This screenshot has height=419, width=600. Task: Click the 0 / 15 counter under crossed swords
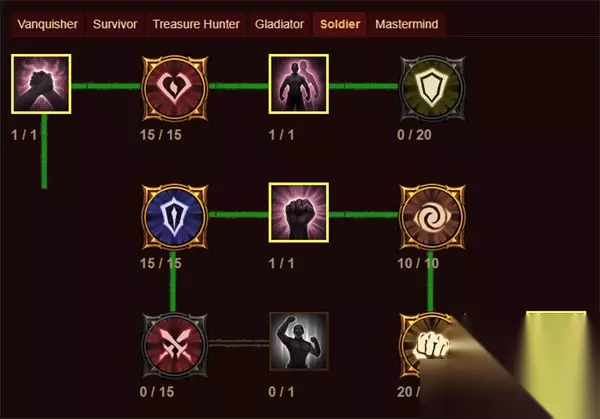click(157, 392)
